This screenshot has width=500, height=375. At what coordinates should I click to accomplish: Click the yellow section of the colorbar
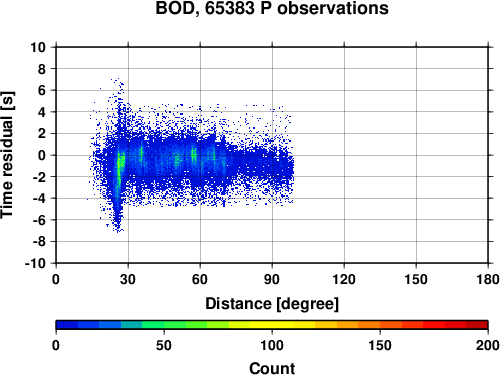272,325
